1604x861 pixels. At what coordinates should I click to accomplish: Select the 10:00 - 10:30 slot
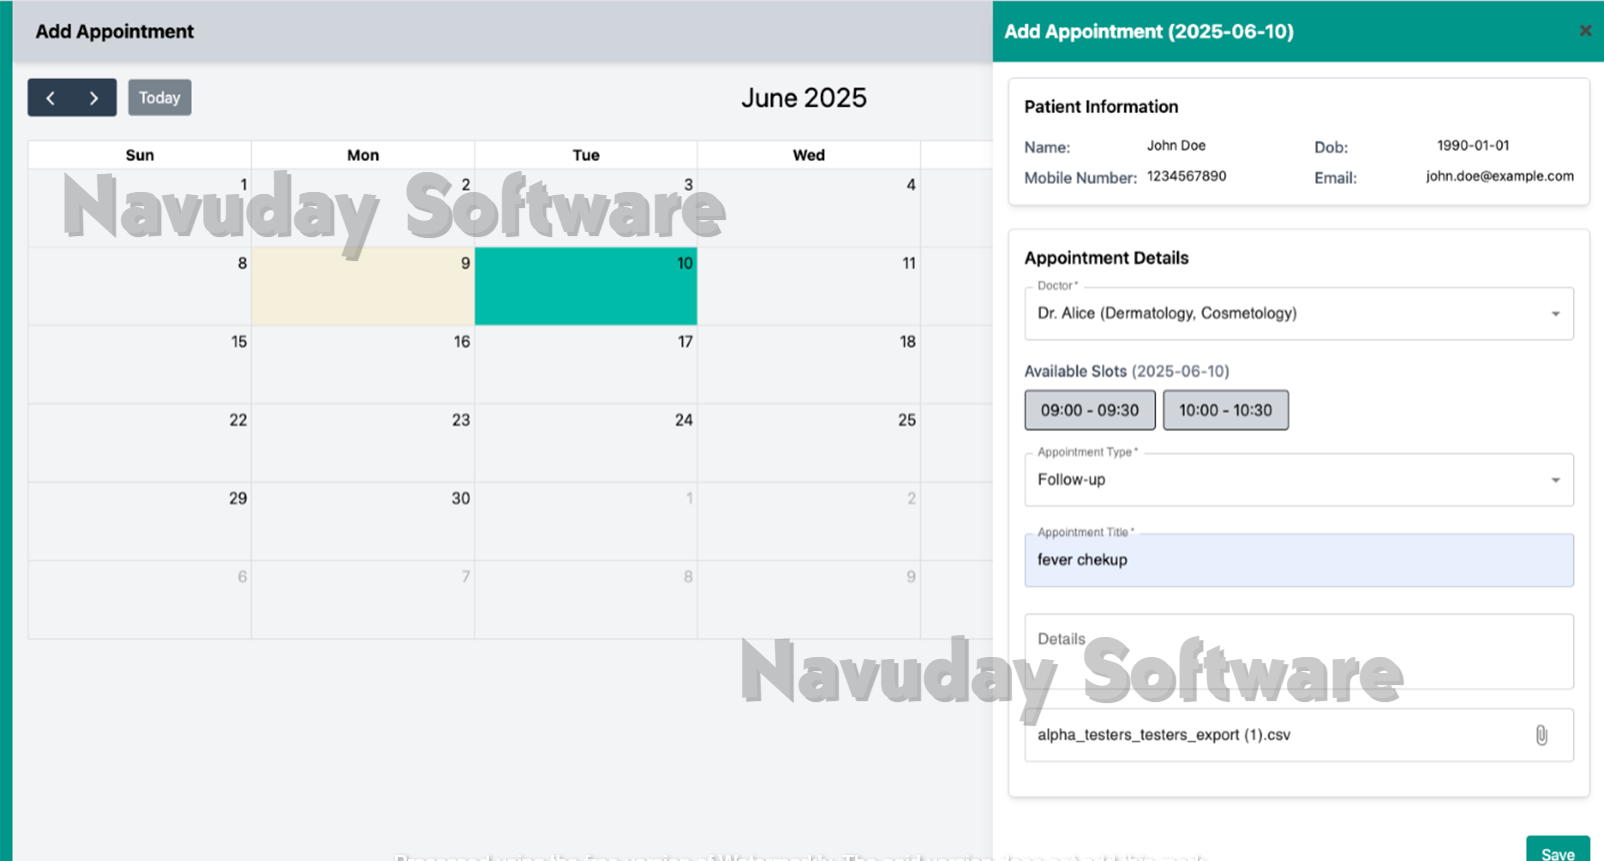[1226, 410]
